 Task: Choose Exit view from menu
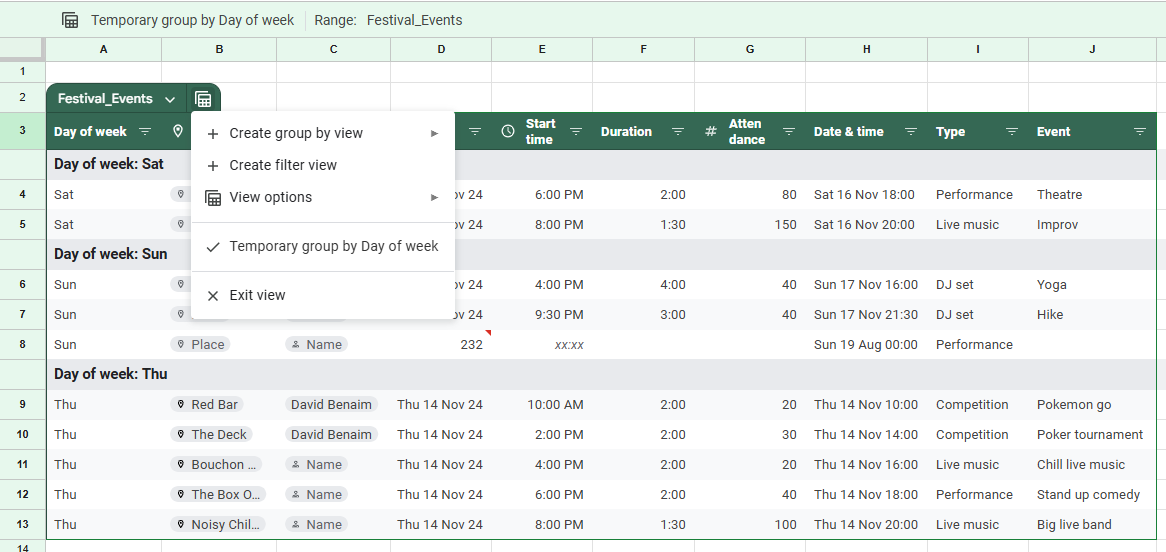(323, 295)
